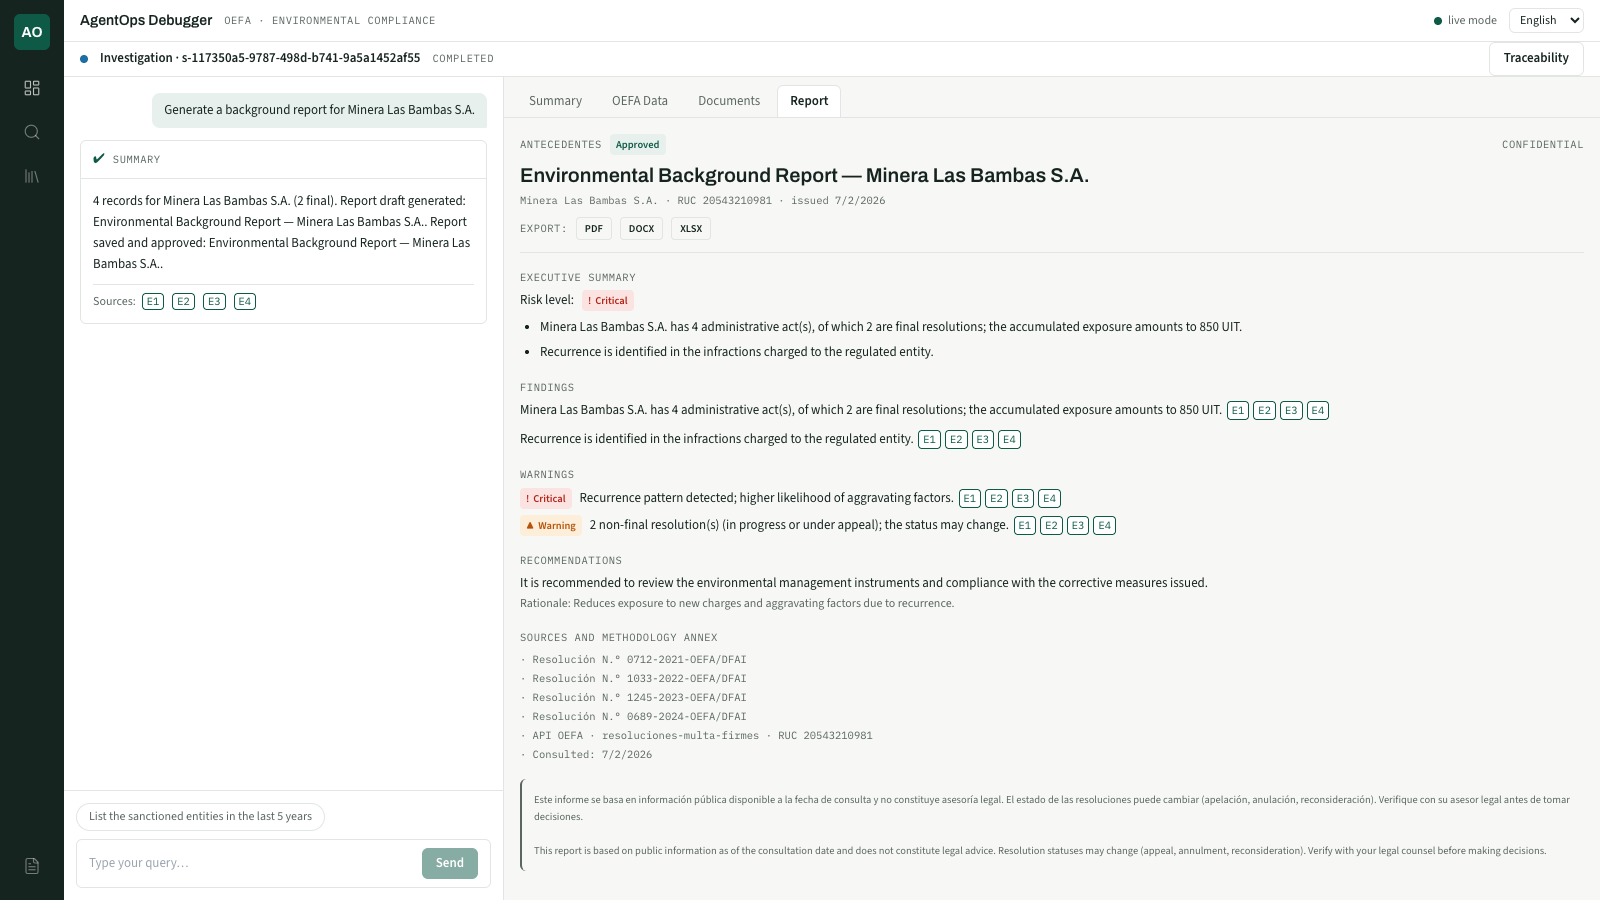Click the AO logo icon

click(32, 32)
